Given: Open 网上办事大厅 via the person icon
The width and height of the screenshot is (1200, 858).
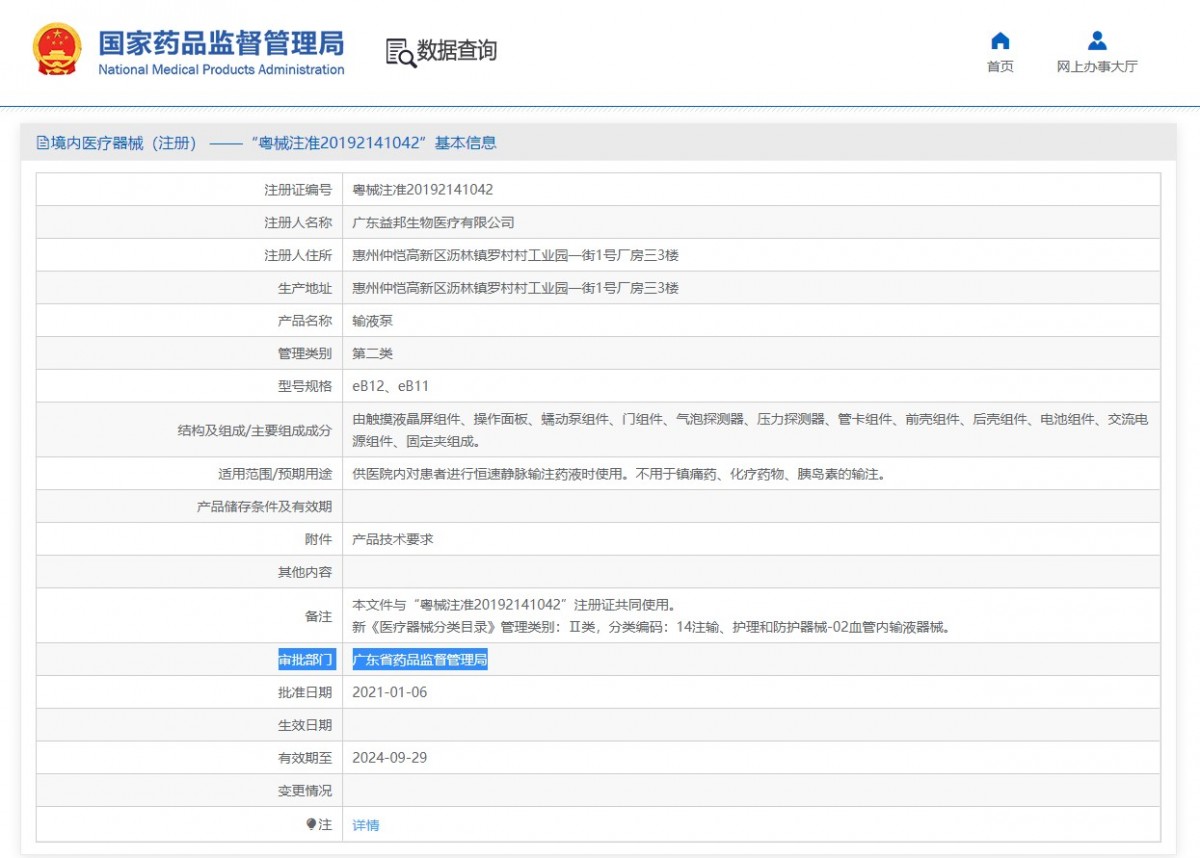Looking at the screenshot, I should 1097,41.
